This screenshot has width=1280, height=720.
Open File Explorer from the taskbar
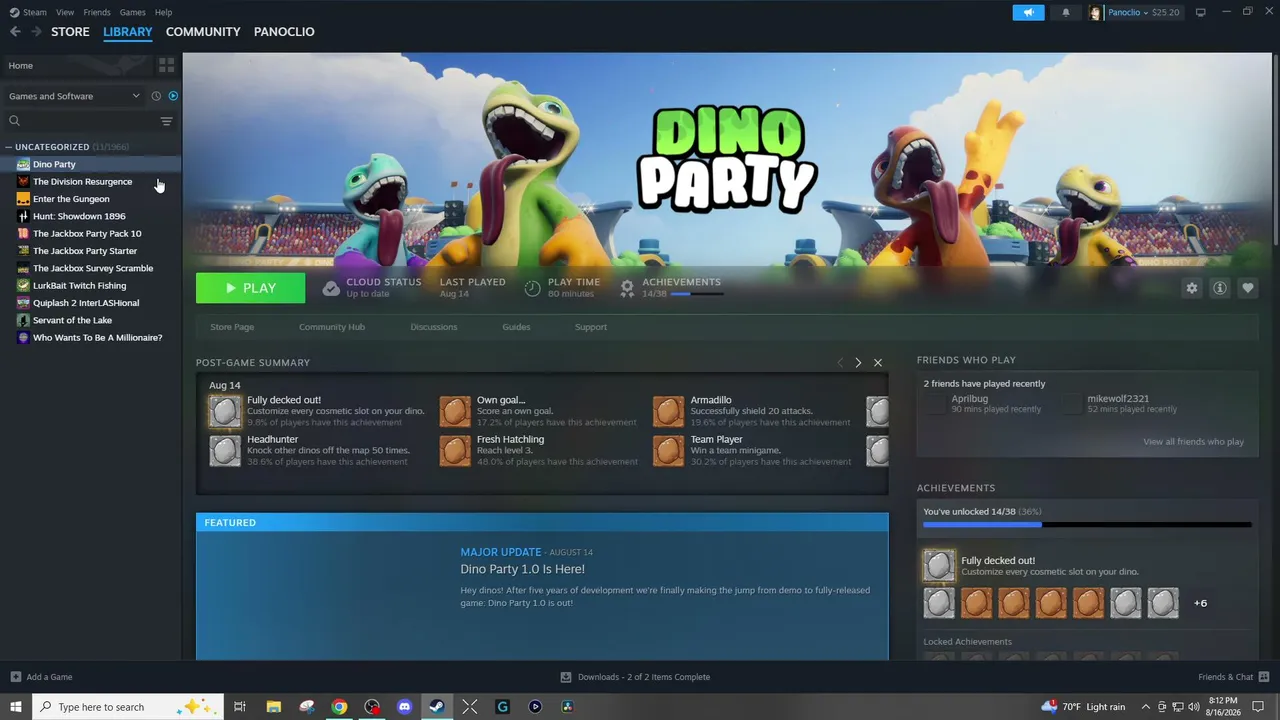pyautogui.click(x=274, y=707)
